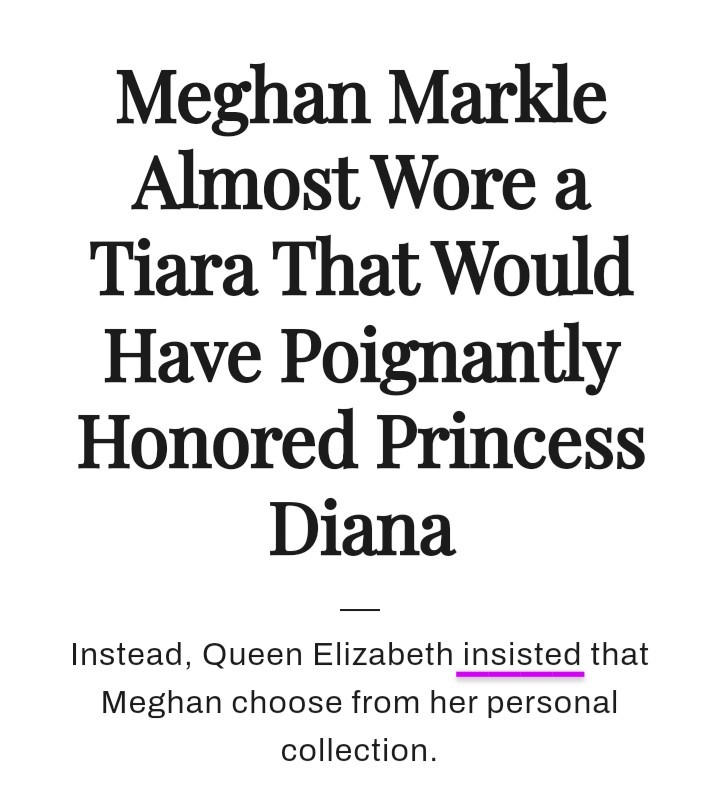Click the "Meghan Markle" headline line
The width and height of the screenshot is (720, 800).
[361, 98]
